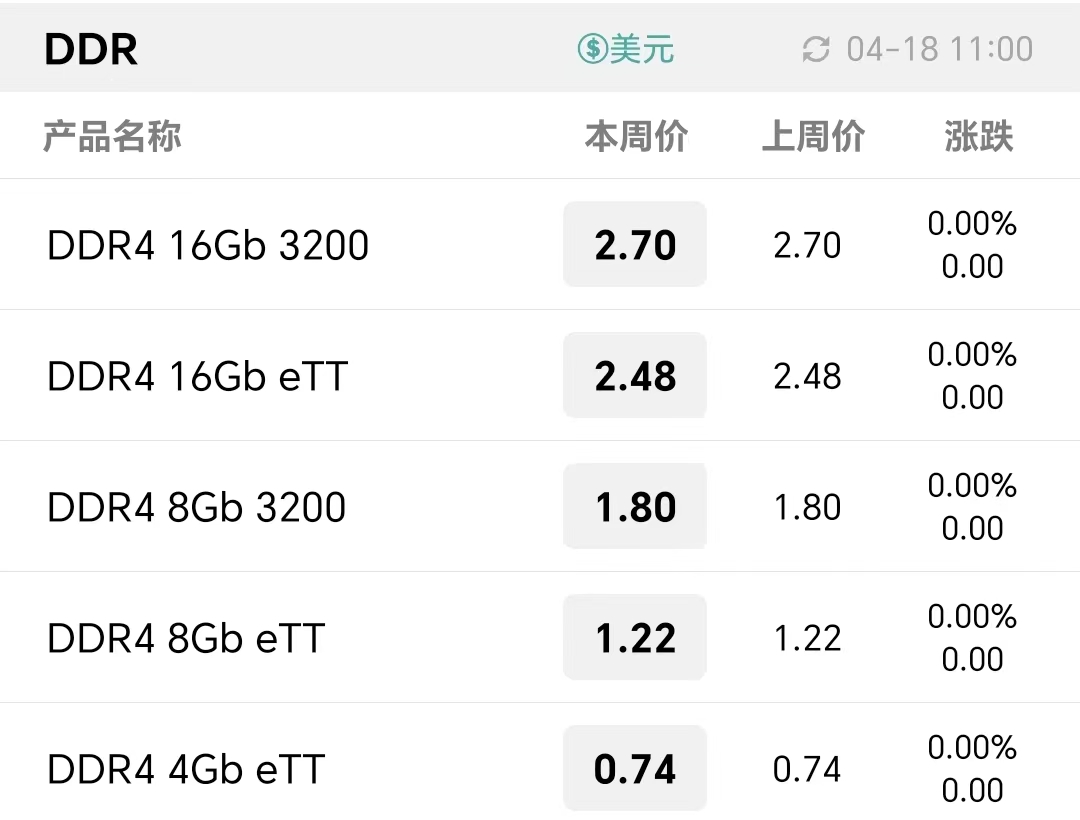Tap the bold 1.22 price box
Image resolution: width=1080 pixels, height=820 pixels.
tap(635, 638)
